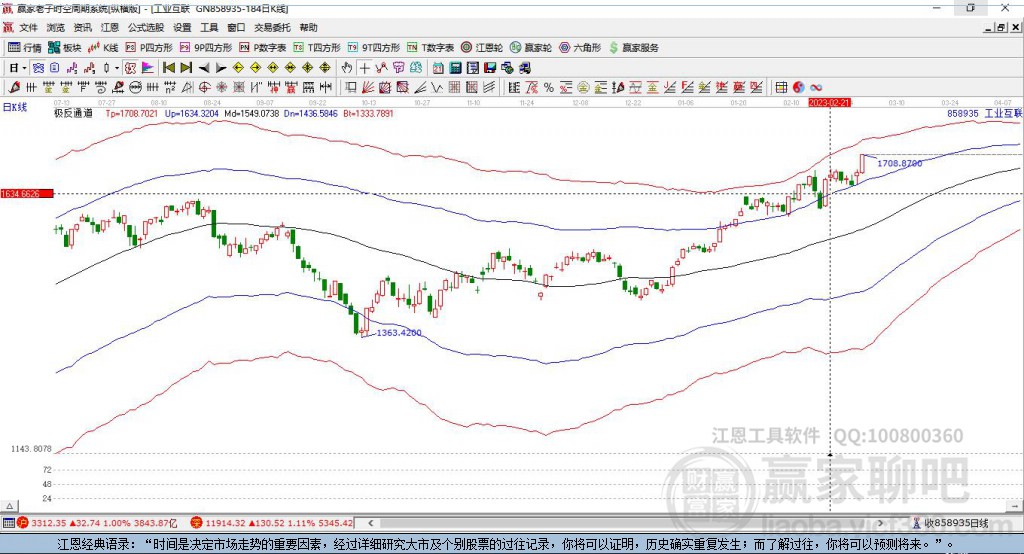Image resolution: width=1024 pixels, height=554 pixels.
Task: Open the P数字表 tool
Action: point(263,48)
